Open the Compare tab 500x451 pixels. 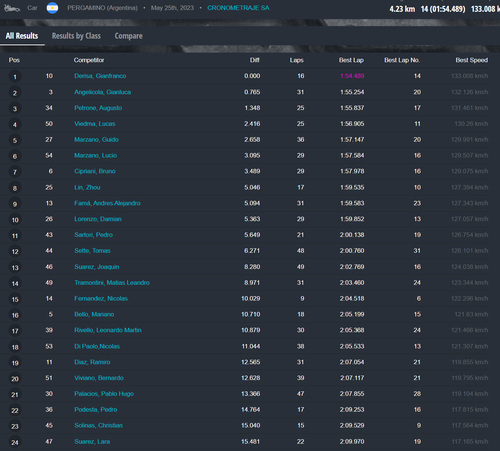pos(128,36)
